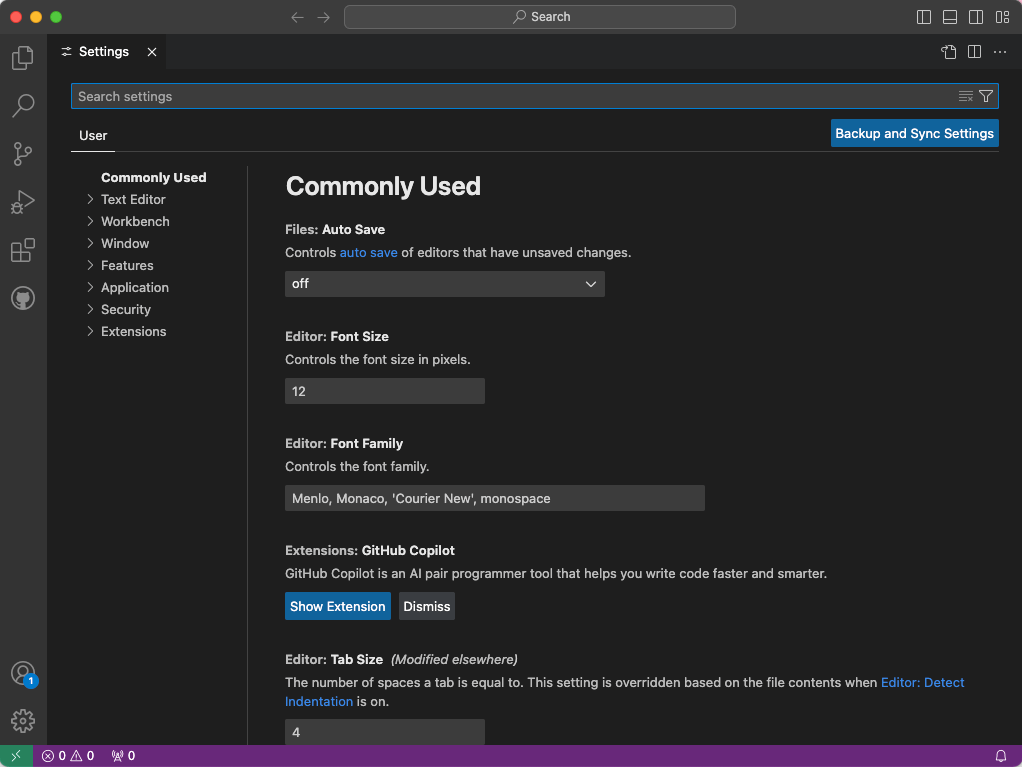Click the Show Extension button
1022x767 pixels.
coord(337,606)
